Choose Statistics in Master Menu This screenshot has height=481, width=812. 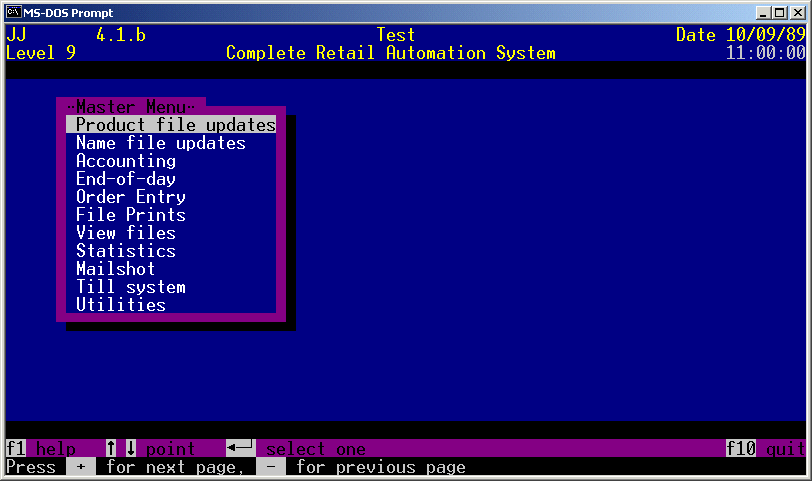point(125,251)
